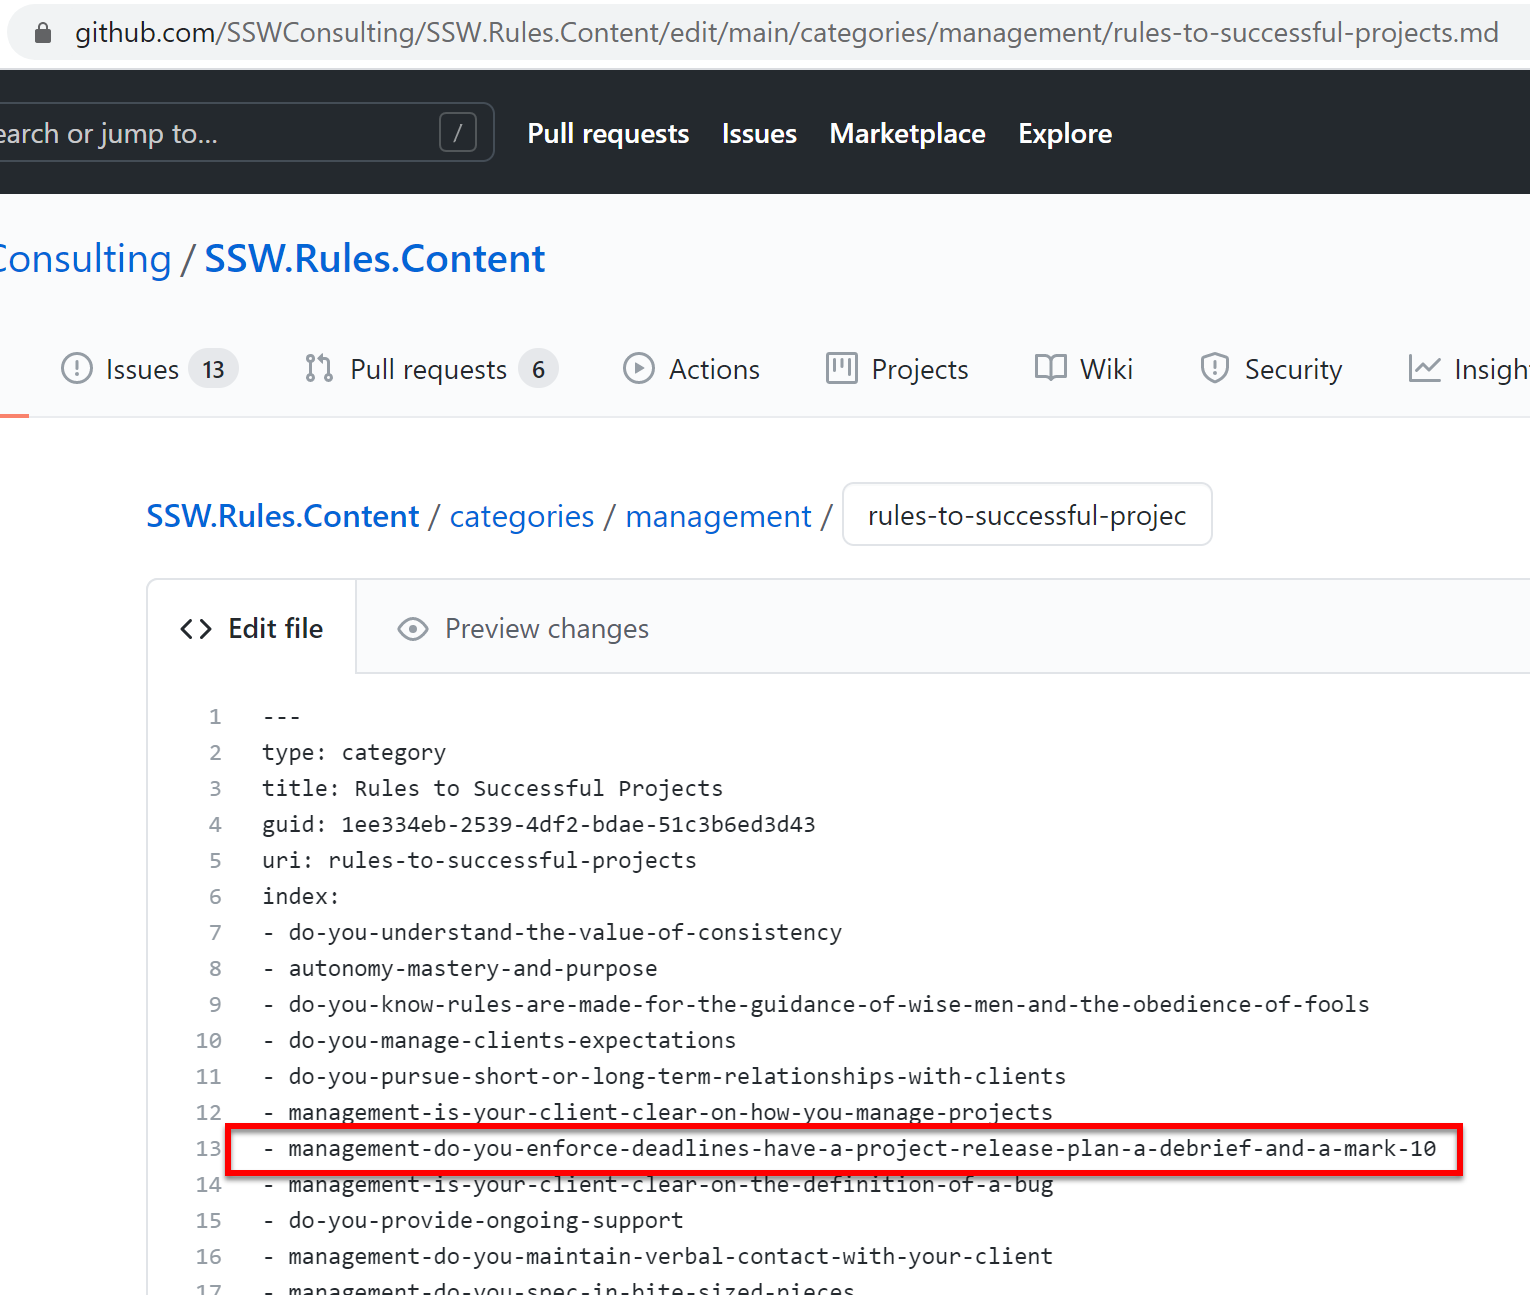Open the Security tab

[1271, 369]
